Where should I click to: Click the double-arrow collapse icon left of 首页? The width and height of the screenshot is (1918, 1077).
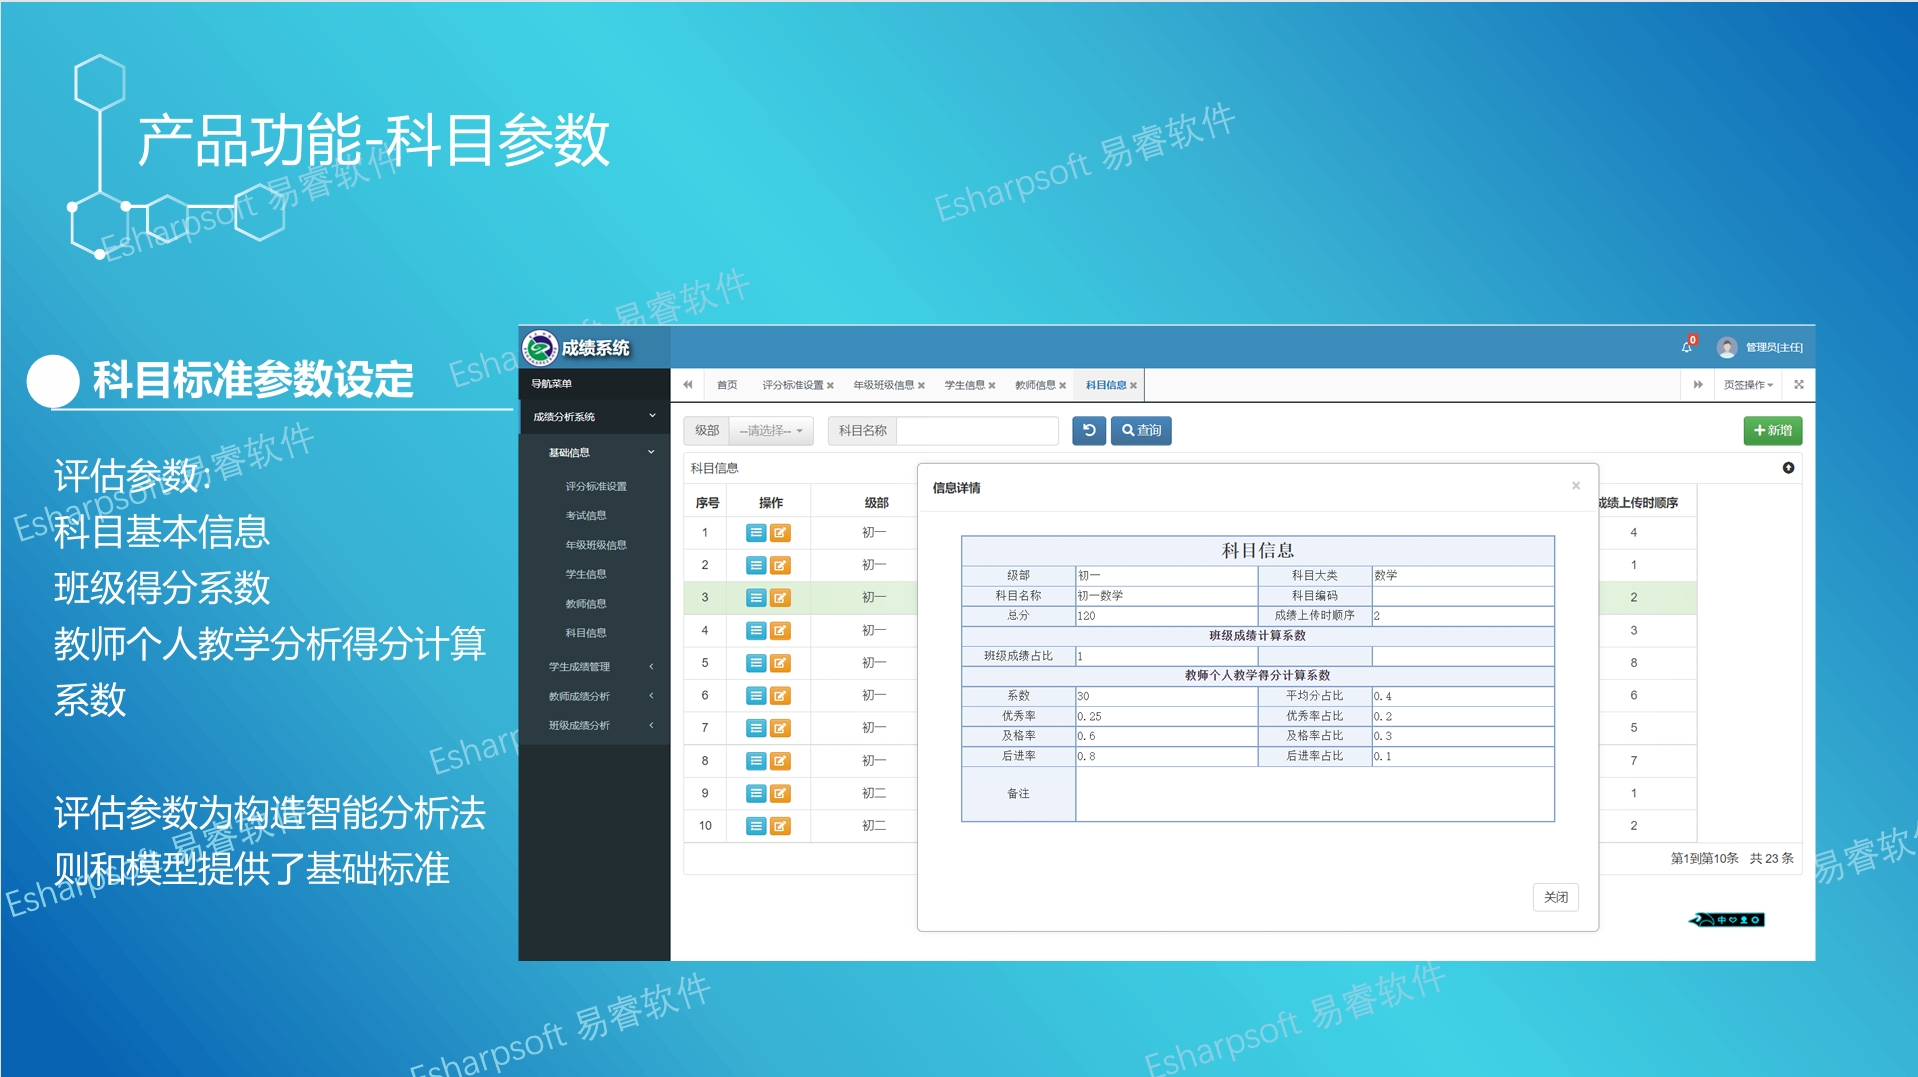pos(687,384)
